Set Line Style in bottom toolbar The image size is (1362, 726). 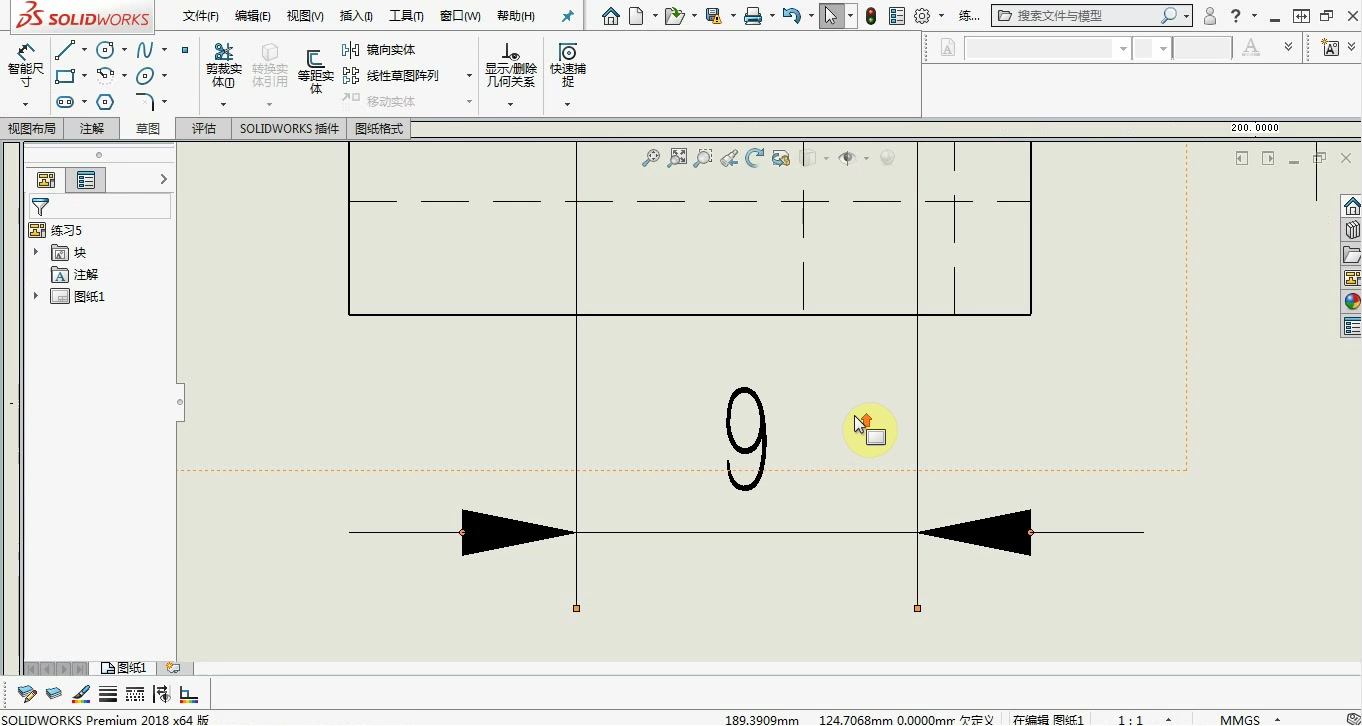pyautogui.click(x=135, y=694)
